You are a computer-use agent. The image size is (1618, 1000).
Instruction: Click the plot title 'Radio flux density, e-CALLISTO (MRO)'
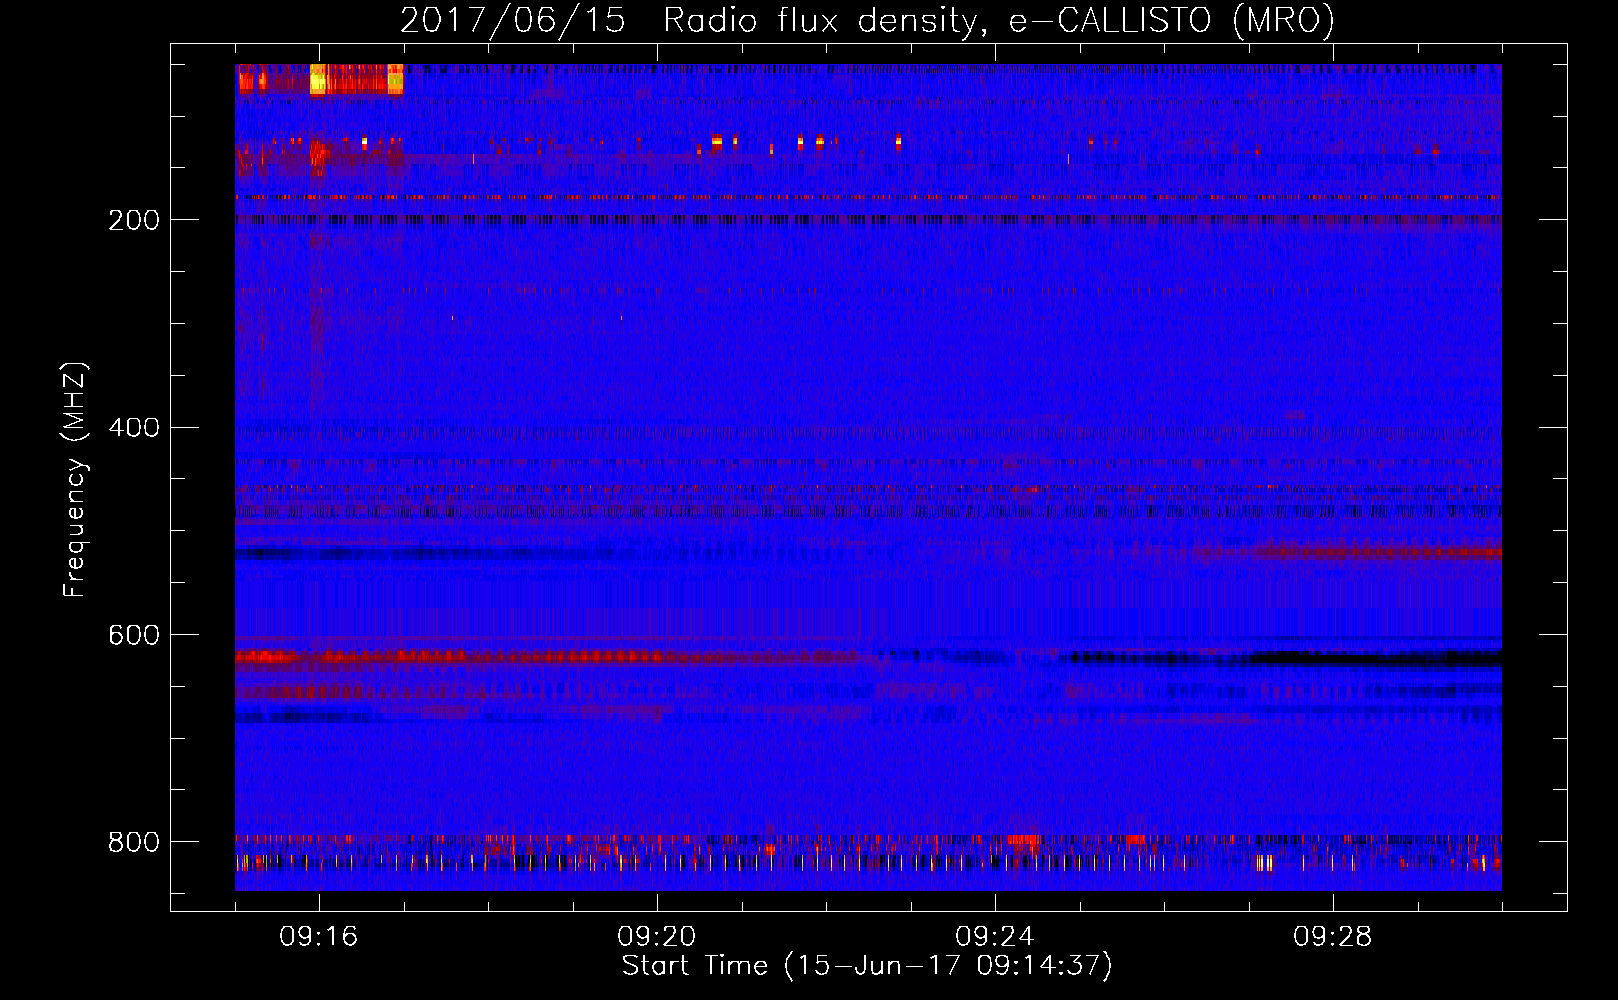[998, 20]
